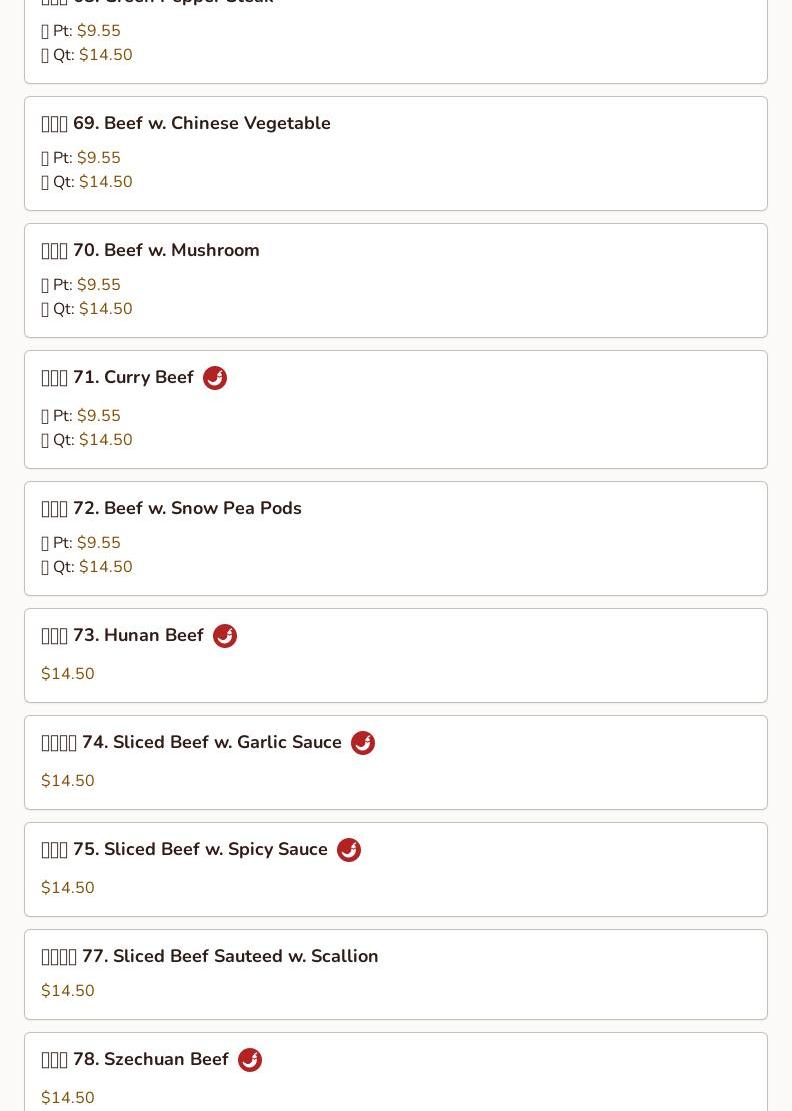Click spicy icon for Sliced Beef w. Garlic Sauce
This screenshot has height=1111, width=792.
[363, 743]
